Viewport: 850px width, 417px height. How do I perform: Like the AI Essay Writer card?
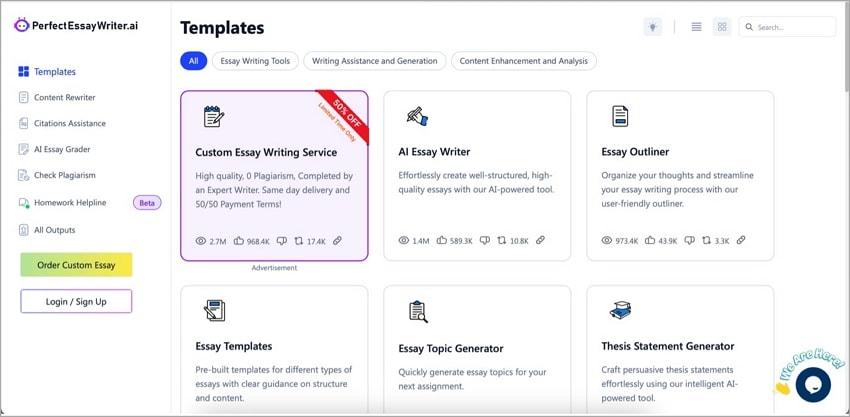[x=441, y=240]
